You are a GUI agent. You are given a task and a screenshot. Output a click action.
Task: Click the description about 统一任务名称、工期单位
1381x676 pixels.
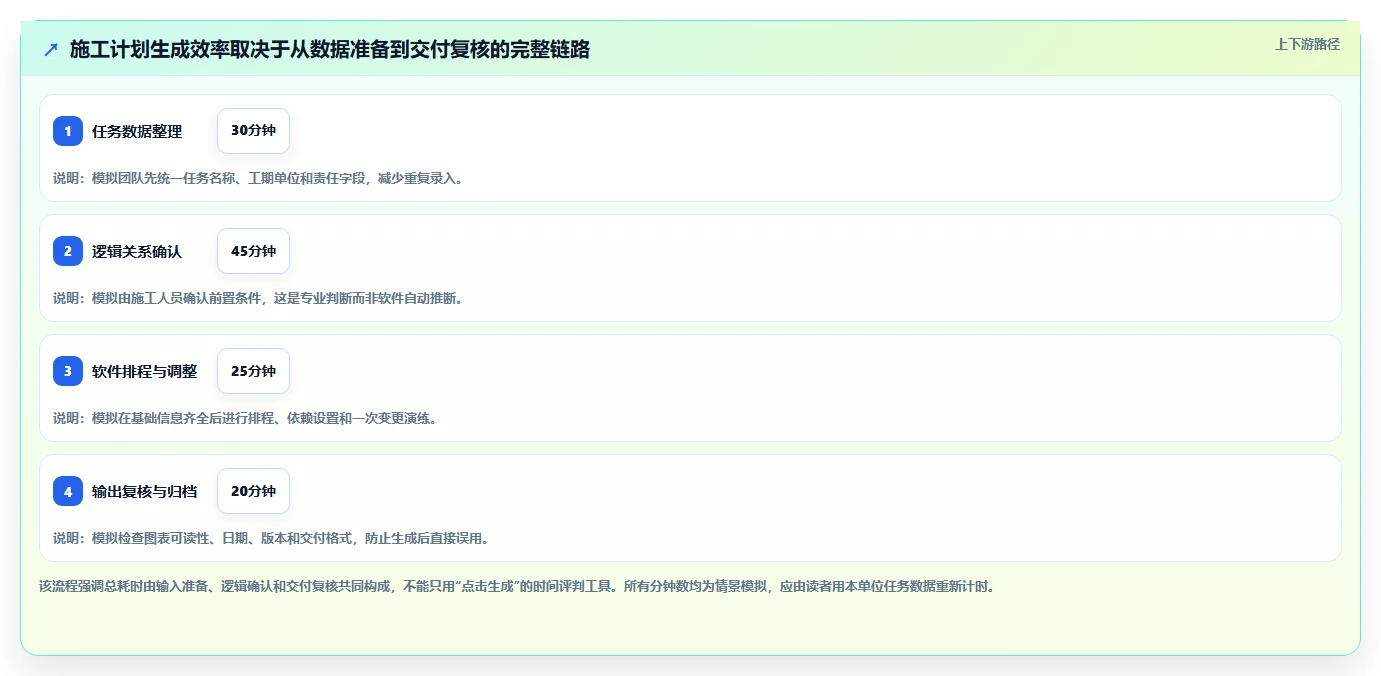coord(258,178)
